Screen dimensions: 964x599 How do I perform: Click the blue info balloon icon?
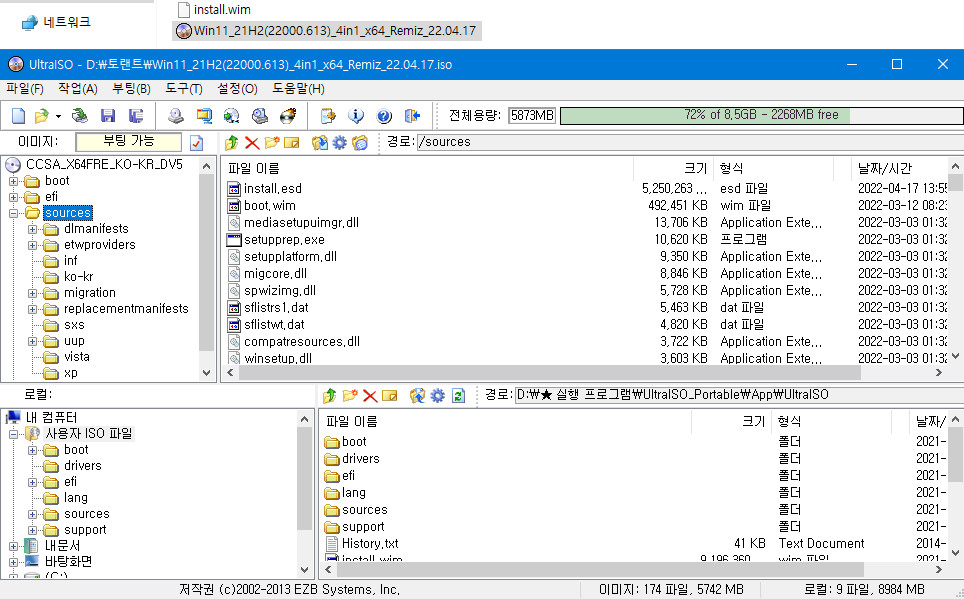pyautogui.click(x=356, y=115)
